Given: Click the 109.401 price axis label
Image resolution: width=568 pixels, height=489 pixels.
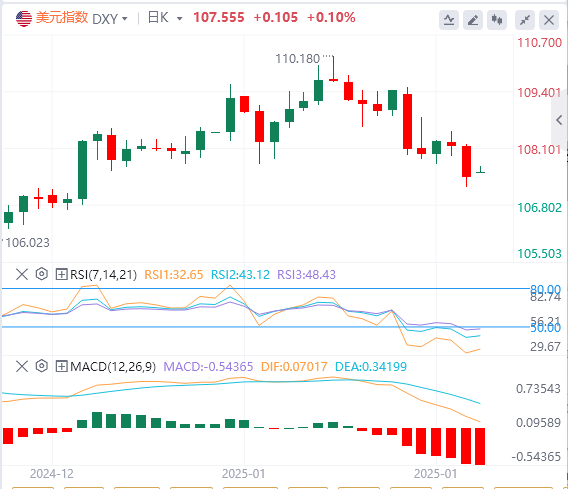Looking at the screenshot, I should tap(539, 93).
